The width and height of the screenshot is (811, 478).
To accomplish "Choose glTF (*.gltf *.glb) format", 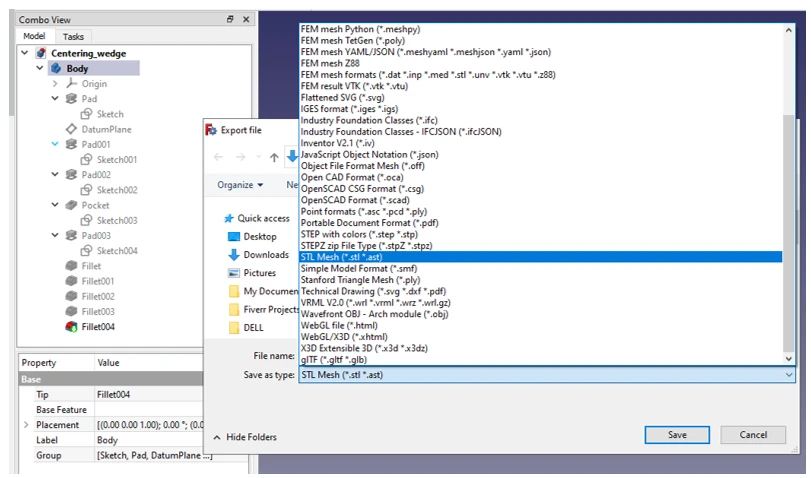I will pos(540,360).
